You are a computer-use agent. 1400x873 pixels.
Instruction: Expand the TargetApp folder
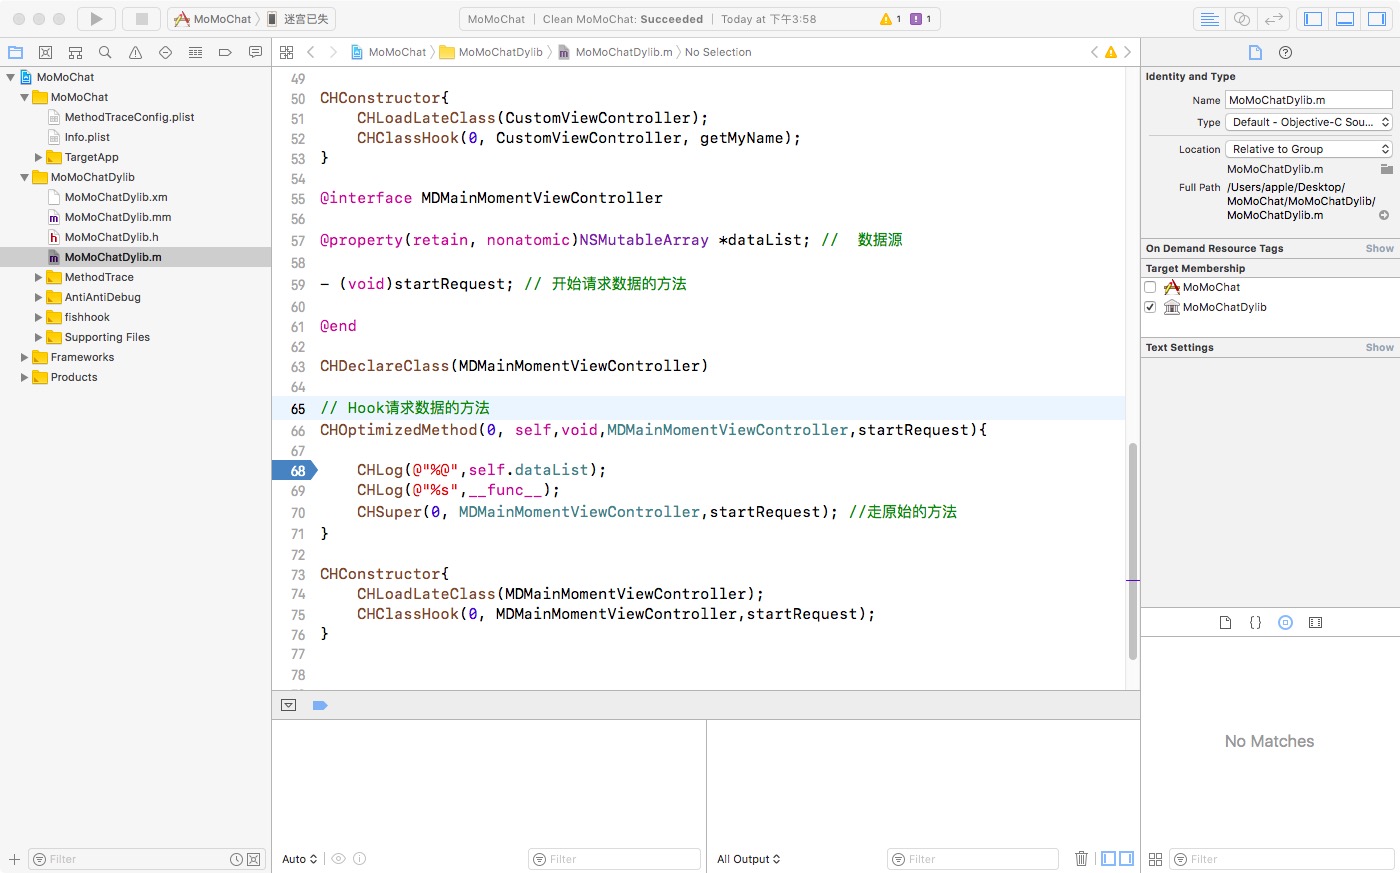39,157
